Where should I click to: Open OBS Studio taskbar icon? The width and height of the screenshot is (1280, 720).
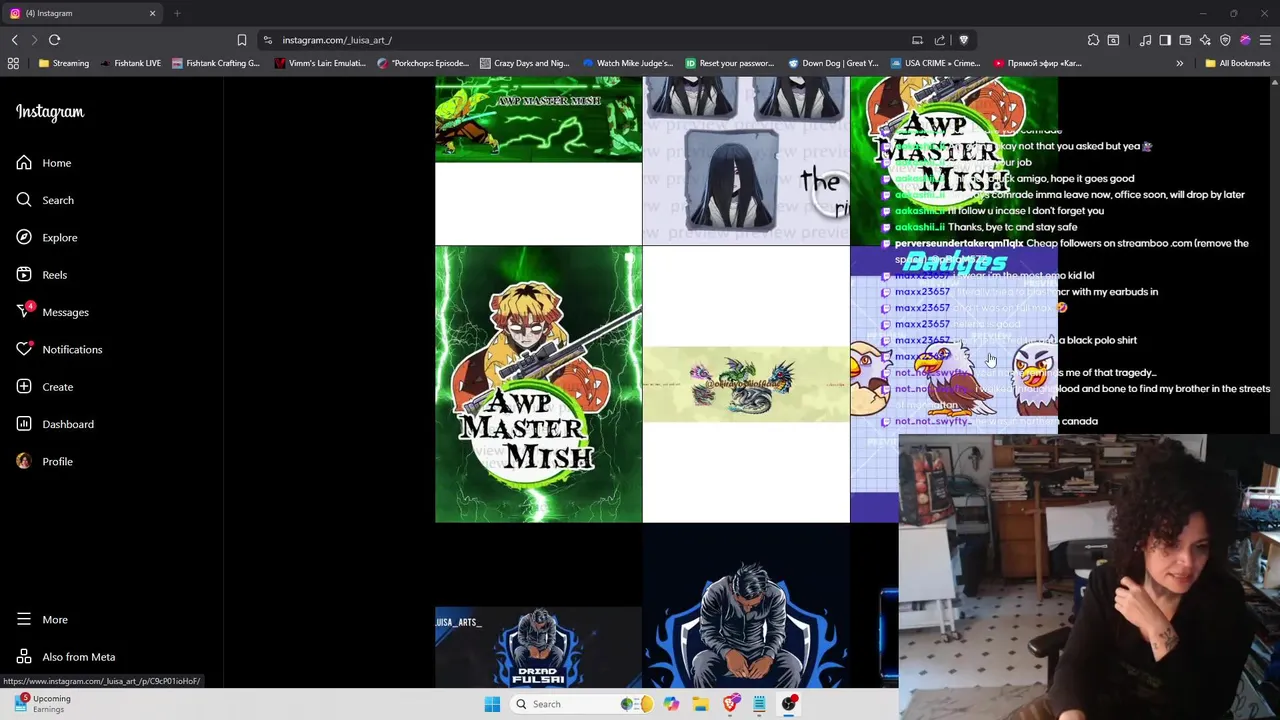coord(789,704)
